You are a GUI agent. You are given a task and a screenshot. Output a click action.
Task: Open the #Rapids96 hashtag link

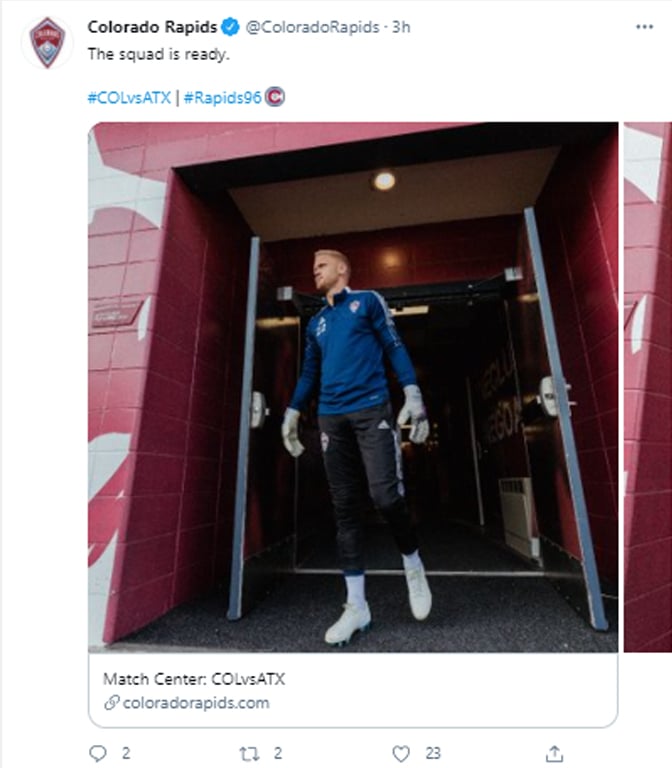tap(222, 97)
